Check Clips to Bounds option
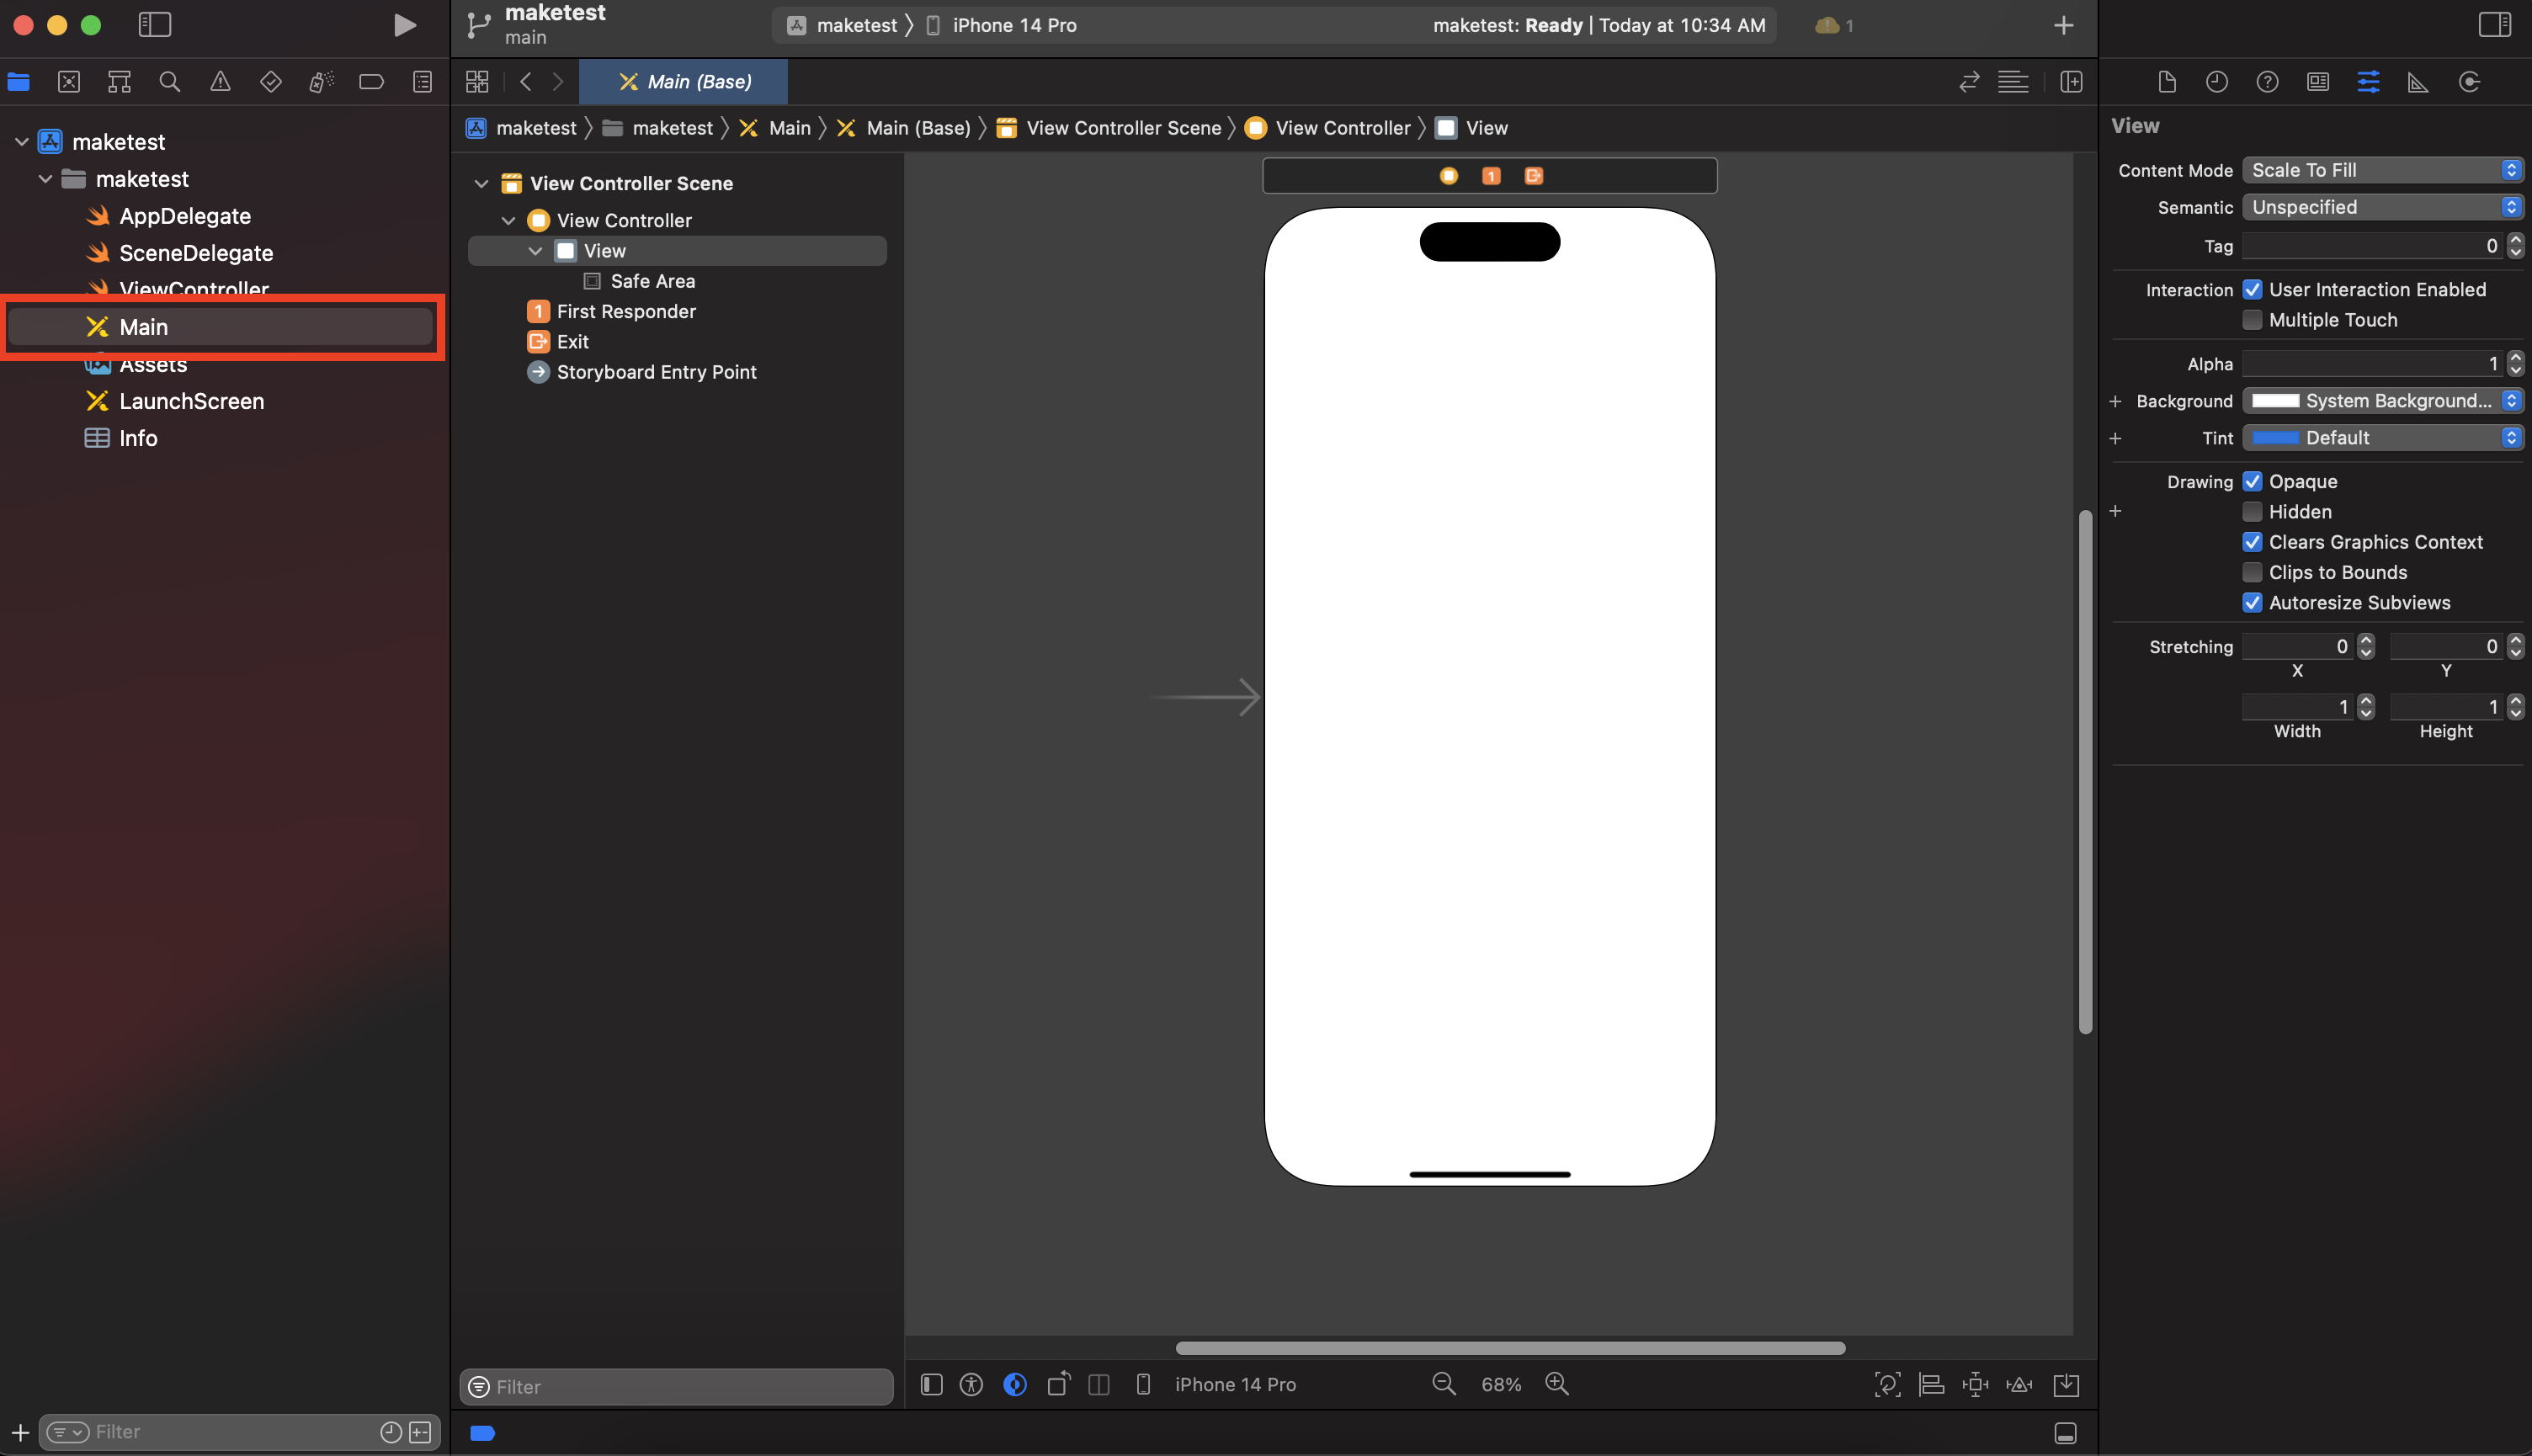The height and width of the screenshot is (1456, 2532). [2252, 572]
